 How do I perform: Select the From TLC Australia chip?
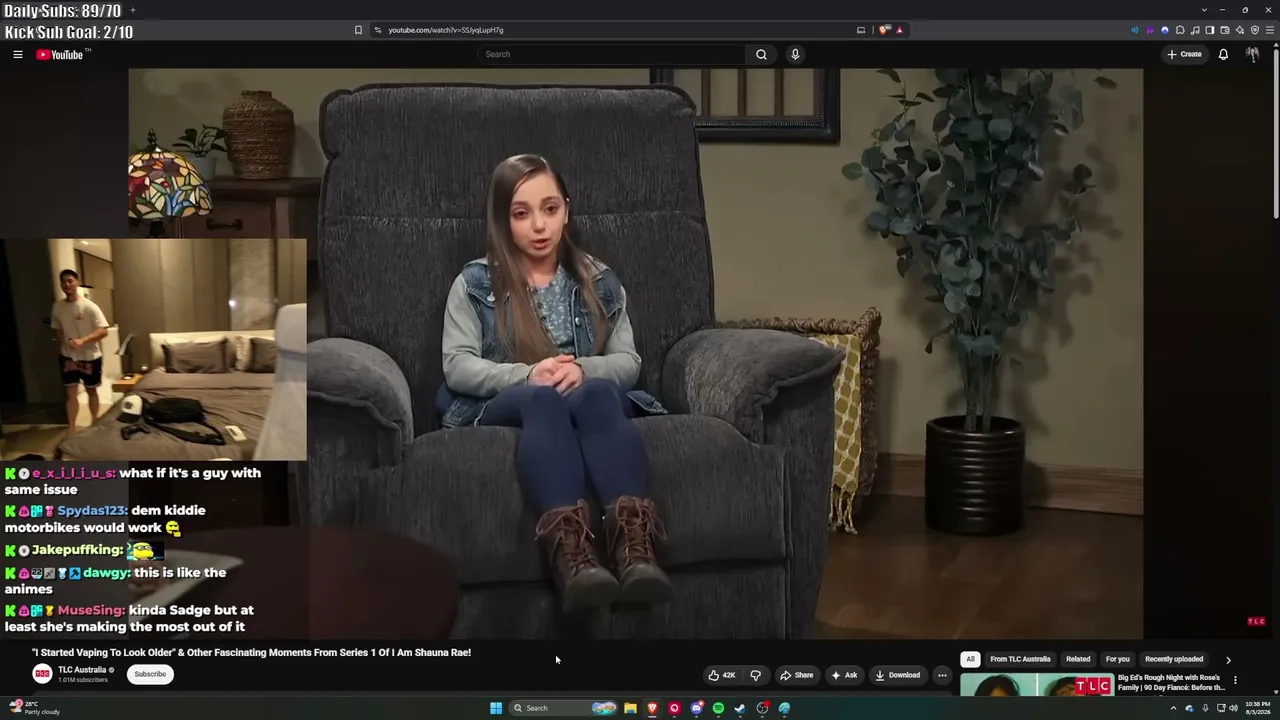point(1020,659)
